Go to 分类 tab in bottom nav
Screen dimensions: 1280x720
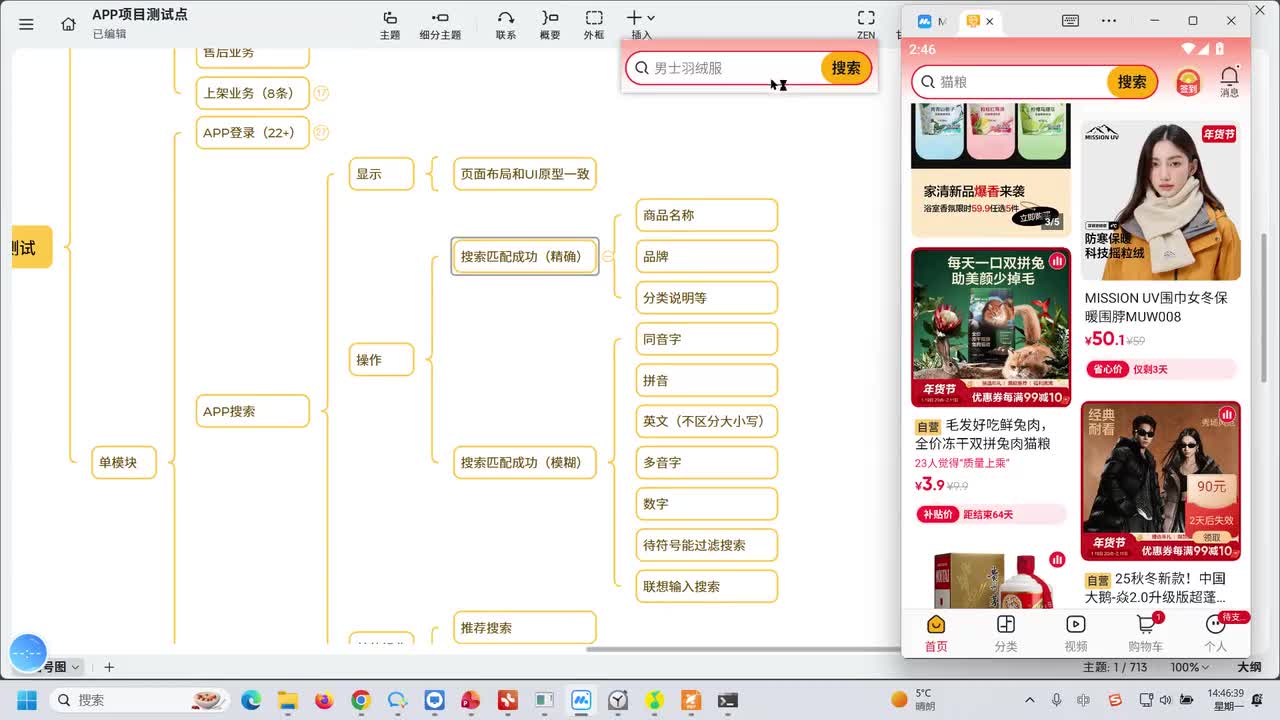[x=1006, y=634]
